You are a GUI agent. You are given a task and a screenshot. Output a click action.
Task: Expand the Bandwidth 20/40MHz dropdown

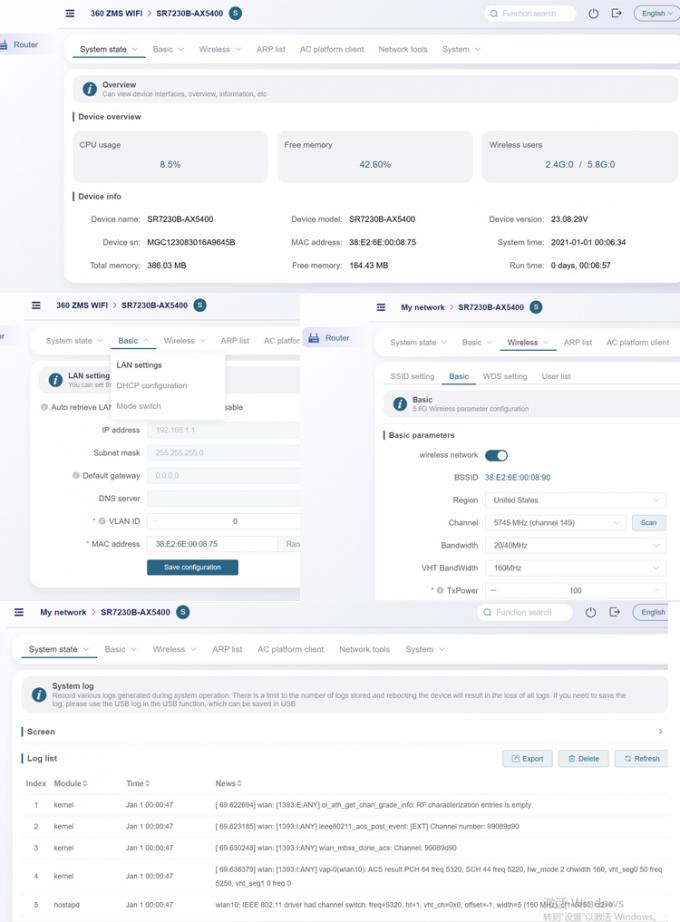[575, 546]
